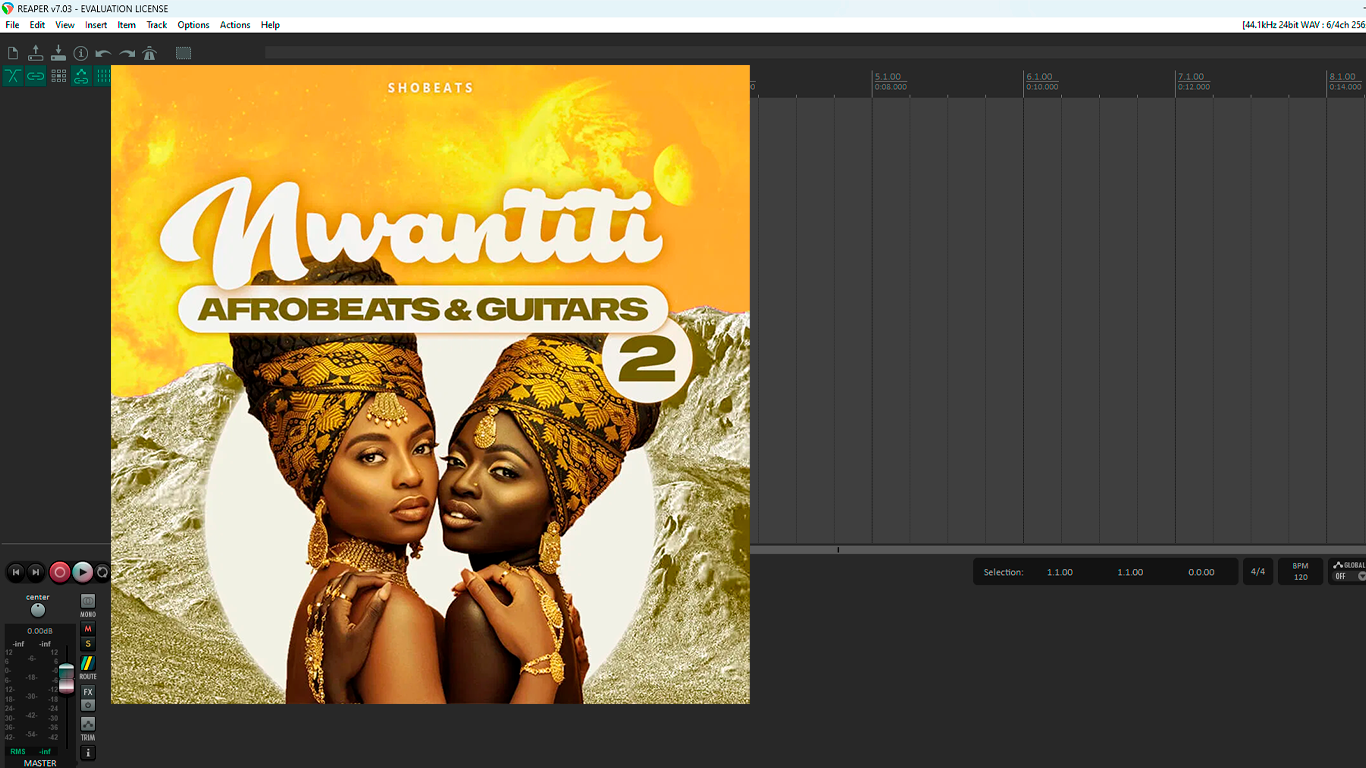This screenshot has height=768, width=1366.
Task: Click selection length field 0.0.00
Action: [1201, 572]
